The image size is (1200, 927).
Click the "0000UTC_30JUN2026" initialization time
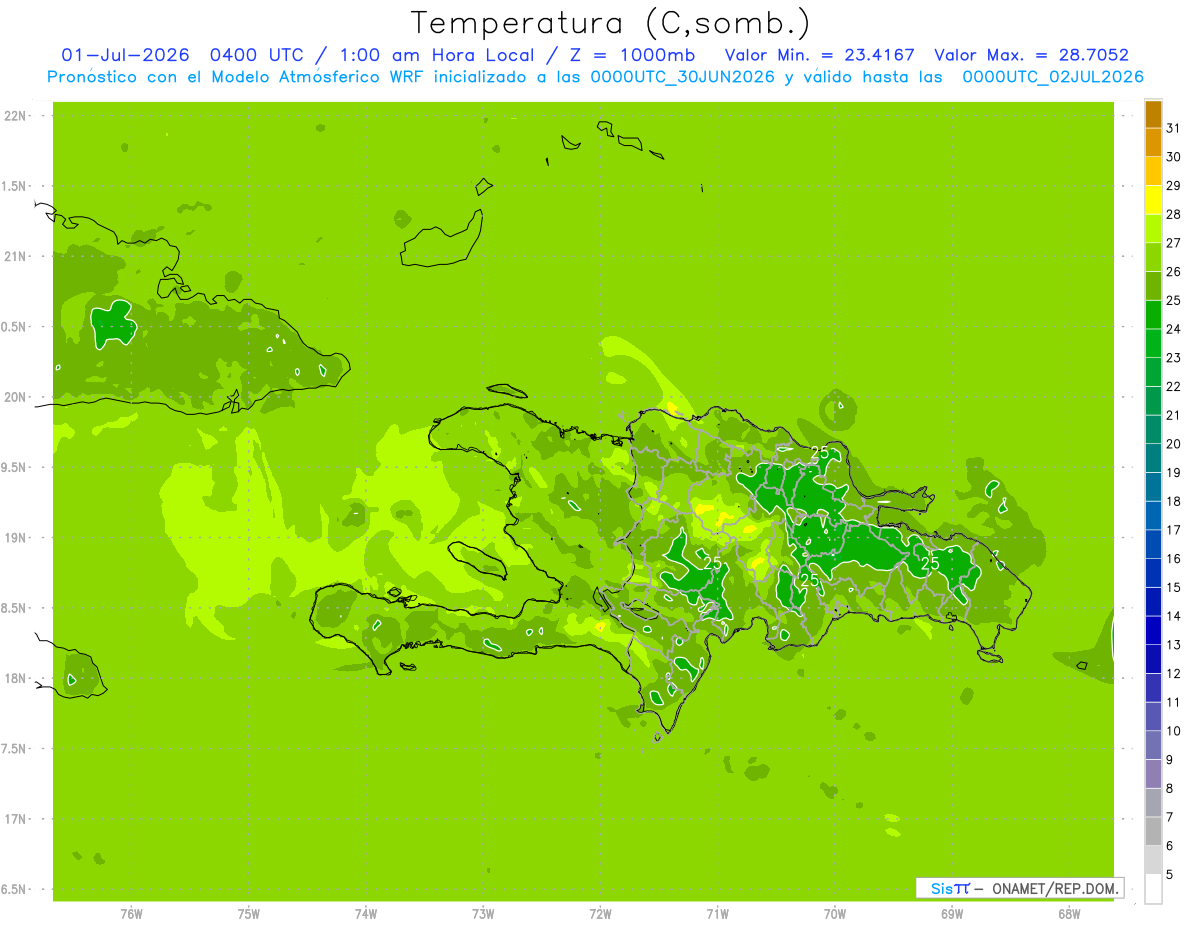coord(683,77)
